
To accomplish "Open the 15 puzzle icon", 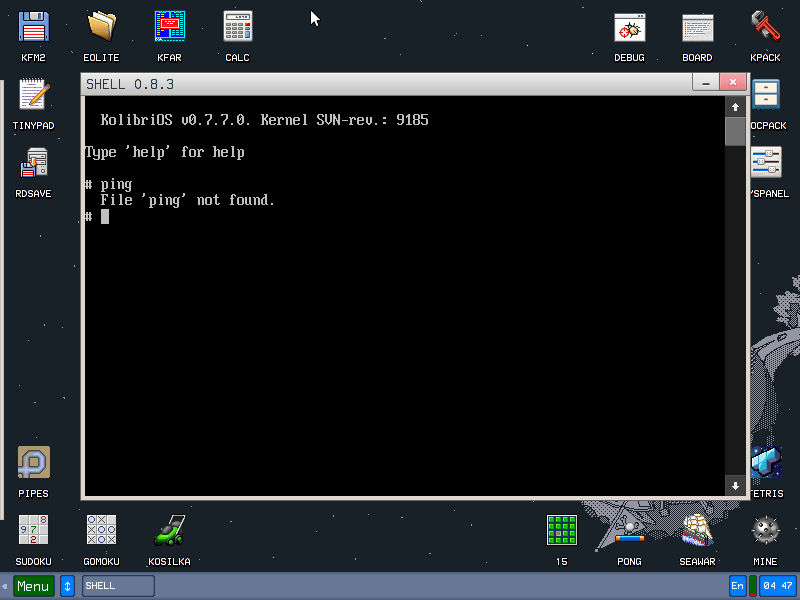I will click(x=562, y=530).
